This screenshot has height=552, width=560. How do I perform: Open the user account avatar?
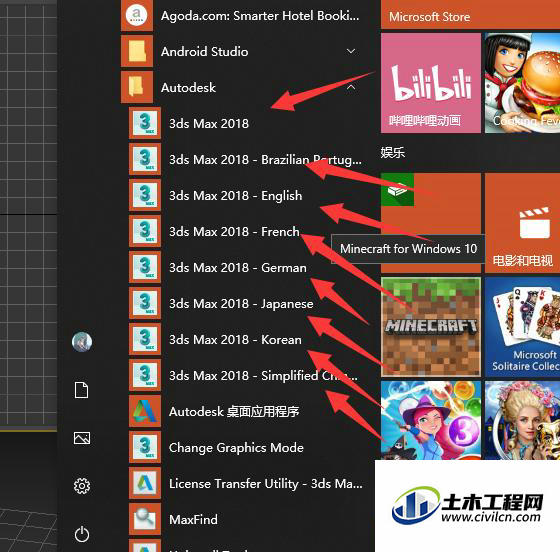(82, 342)
